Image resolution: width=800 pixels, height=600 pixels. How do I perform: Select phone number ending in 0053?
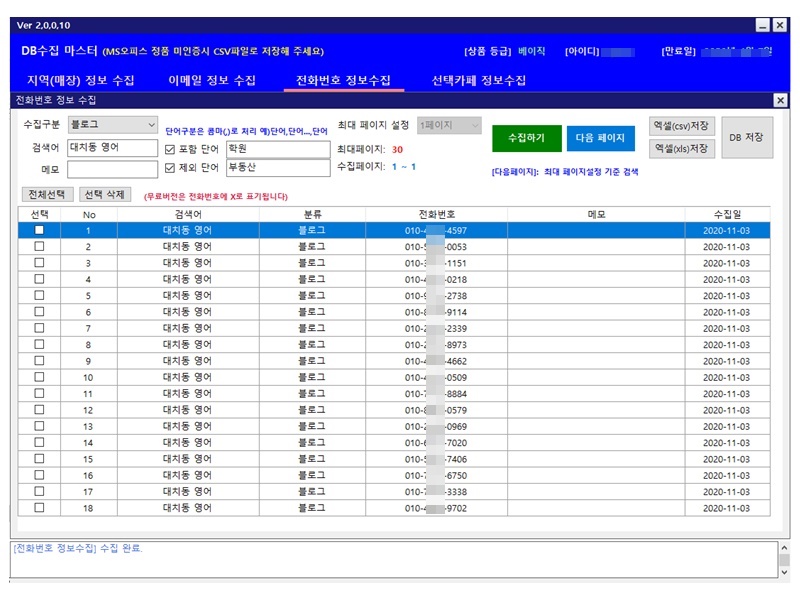coord(436,247)
